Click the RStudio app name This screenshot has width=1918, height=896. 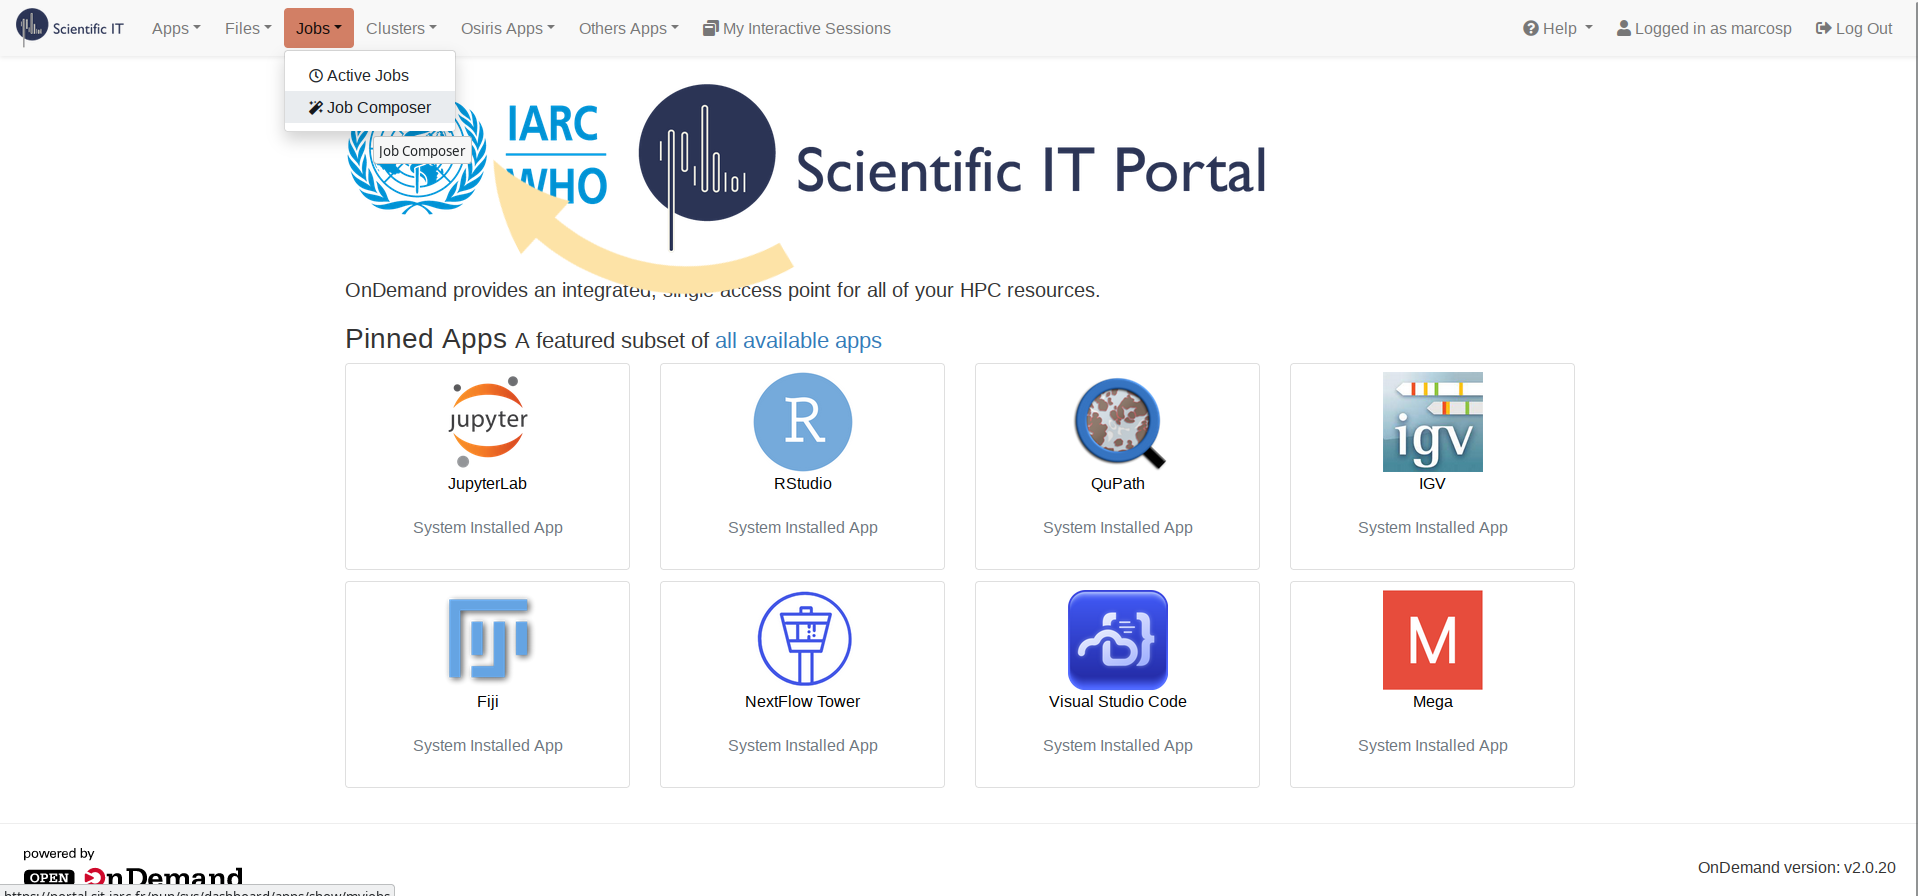[x=802, y=484]
